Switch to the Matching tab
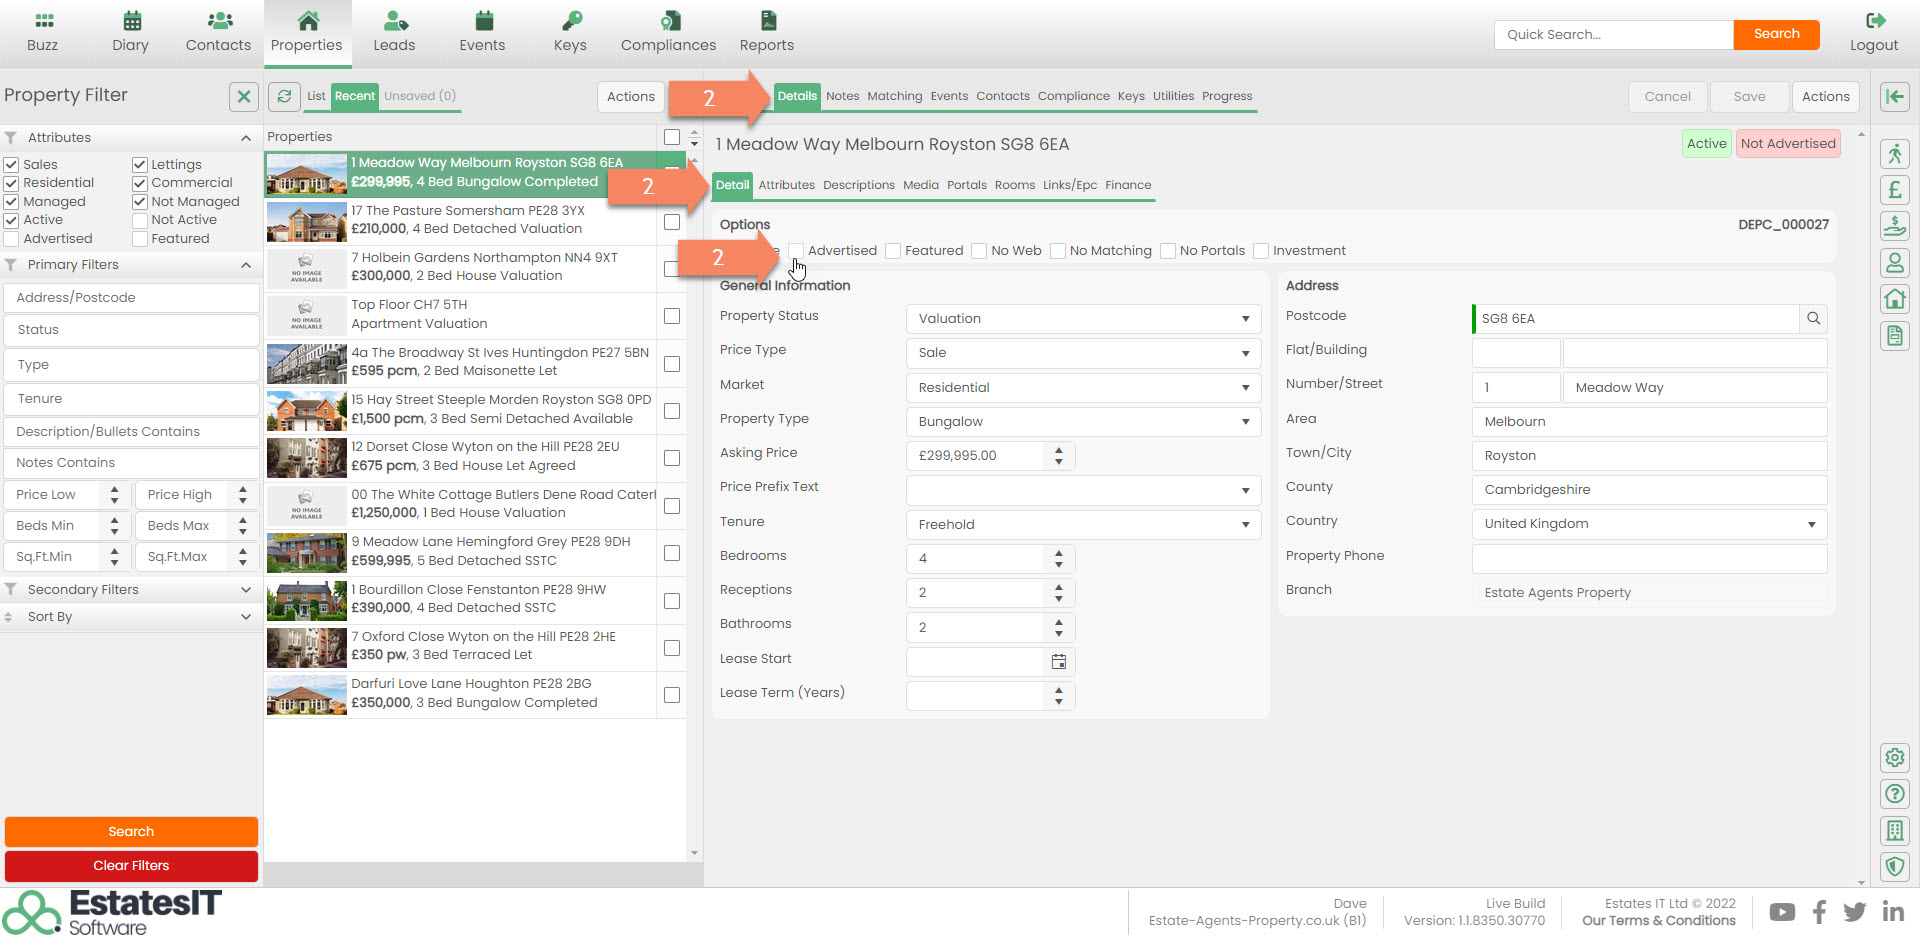1920x937 pixels. click(894, 96)
